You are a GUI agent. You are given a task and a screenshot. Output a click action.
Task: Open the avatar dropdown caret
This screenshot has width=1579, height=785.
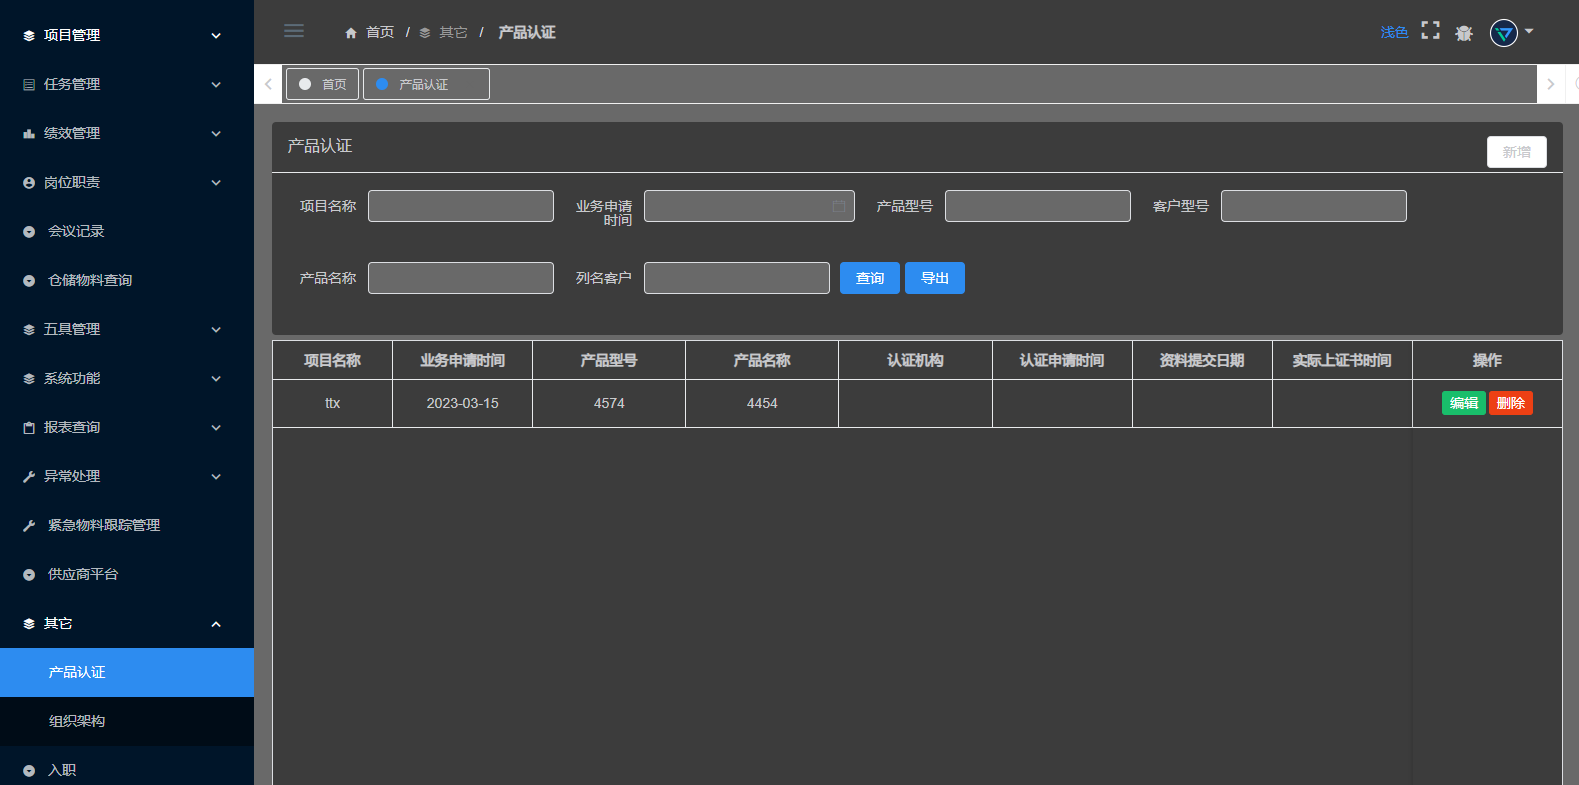click(1529, 31)
